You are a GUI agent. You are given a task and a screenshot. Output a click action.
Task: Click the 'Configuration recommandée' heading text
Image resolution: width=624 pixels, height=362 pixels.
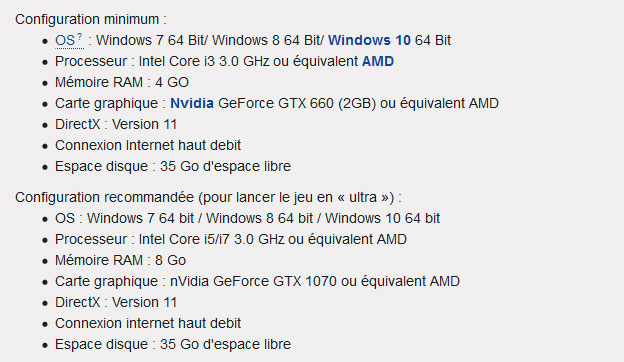pos(104,197)
